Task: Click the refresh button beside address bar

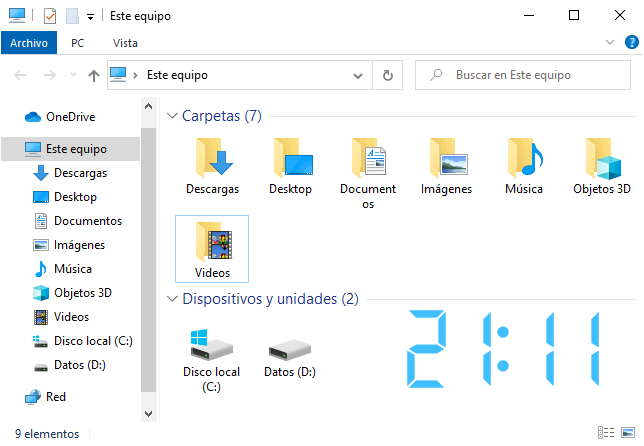Action: click(x=388, y=75)
